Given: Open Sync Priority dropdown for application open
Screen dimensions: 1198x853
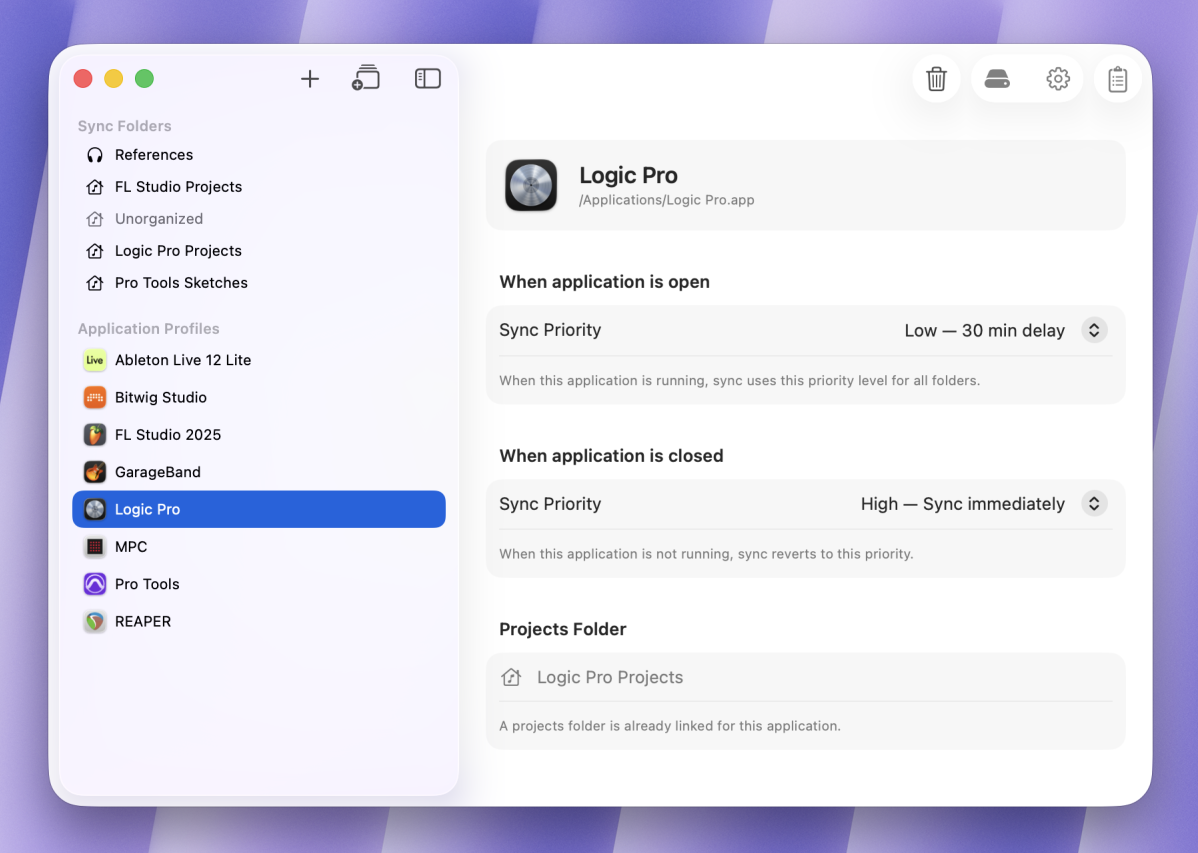Looking at the screenshot, I should coord(1094,330).
